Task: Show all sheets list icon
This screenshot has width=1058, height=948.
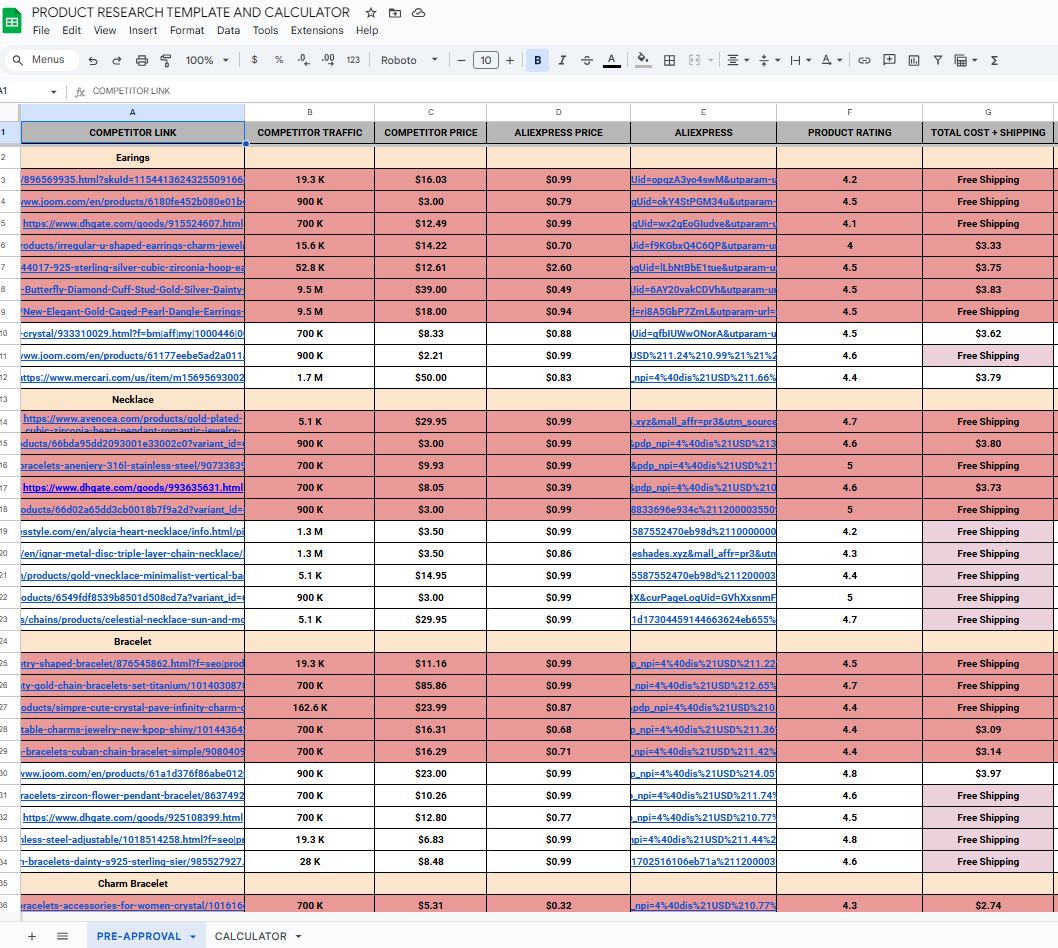Action: click(x=63, y=936)
